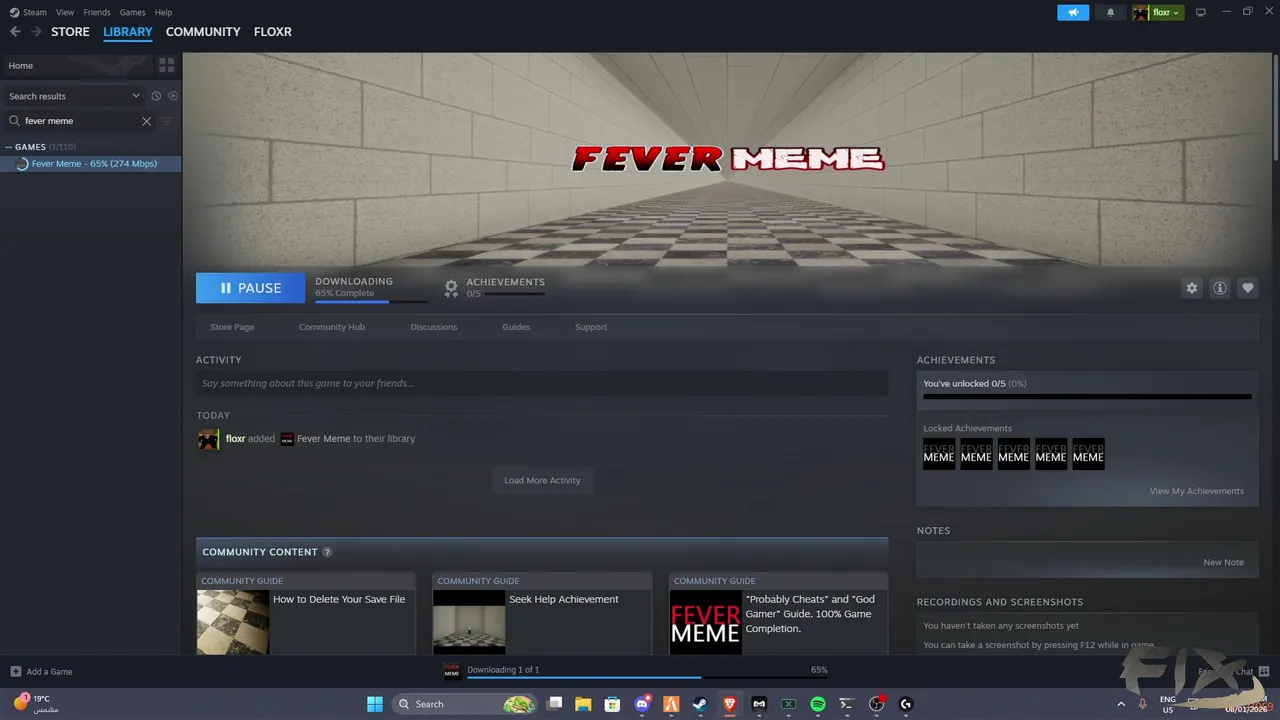Open game settings gear icon

(1192, 288)
